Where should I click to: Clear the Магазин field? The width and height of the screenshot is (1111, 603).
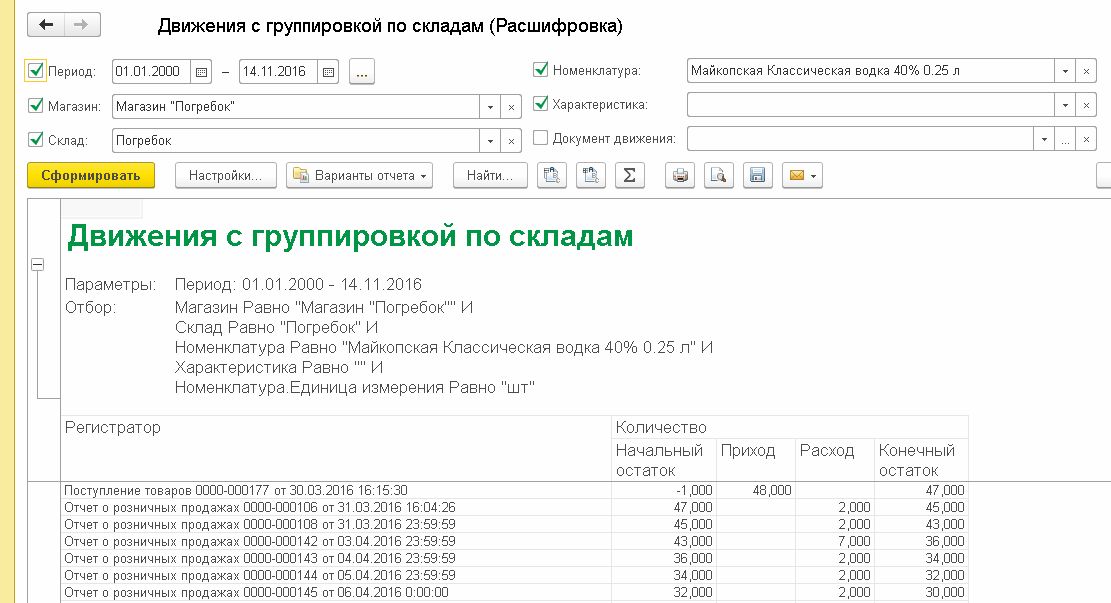(x=511, y=107)
